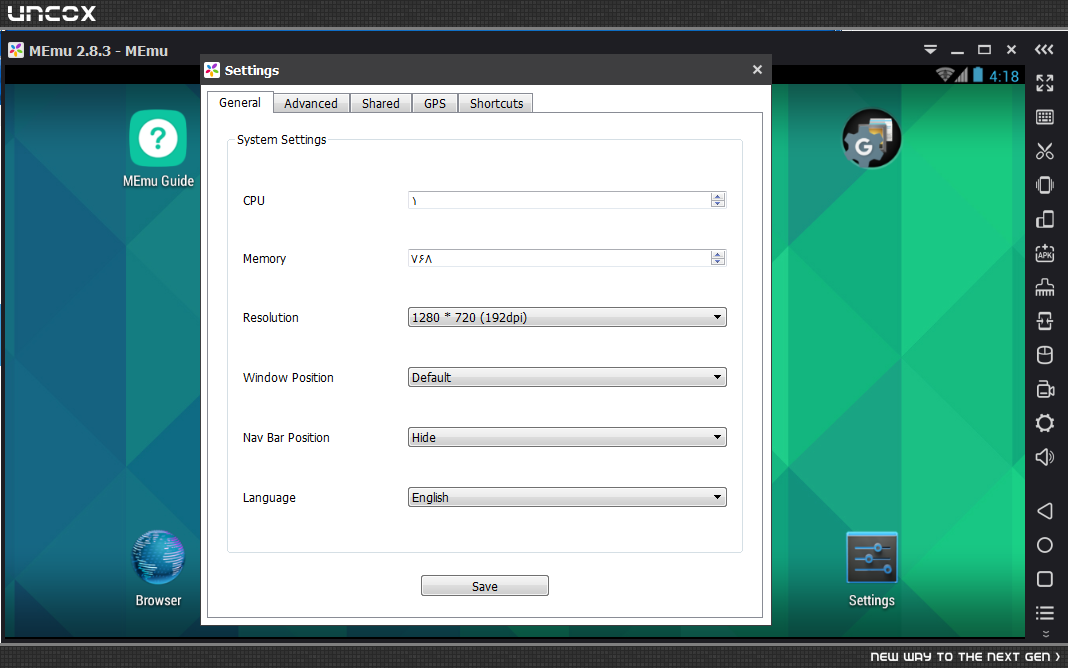Image resolution: width=1068 pixels, height=668 pixels.
Task: Click the System Settings group label
Action: click(x=281, y=140)
